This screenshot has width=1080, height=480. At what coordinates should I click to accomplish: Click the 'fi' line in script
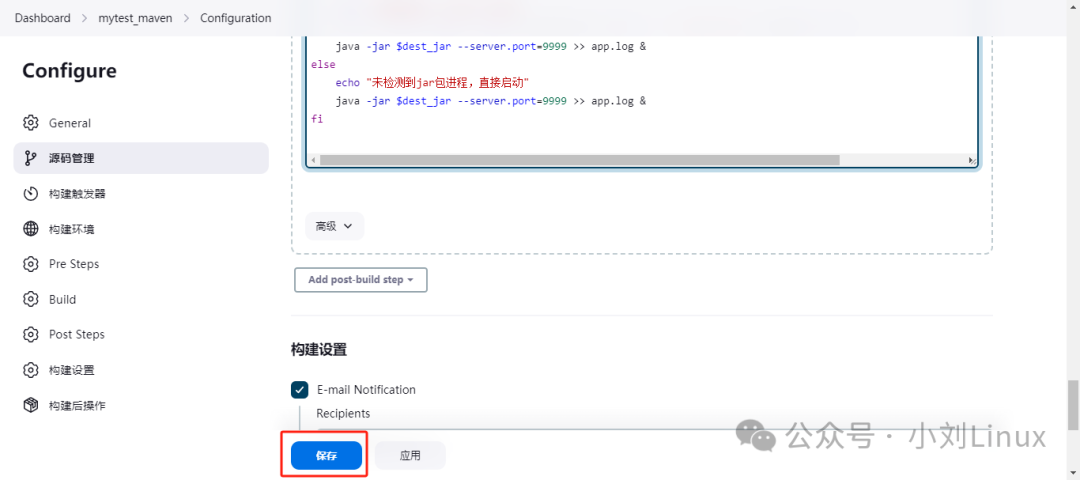click(x=317, y=119)
